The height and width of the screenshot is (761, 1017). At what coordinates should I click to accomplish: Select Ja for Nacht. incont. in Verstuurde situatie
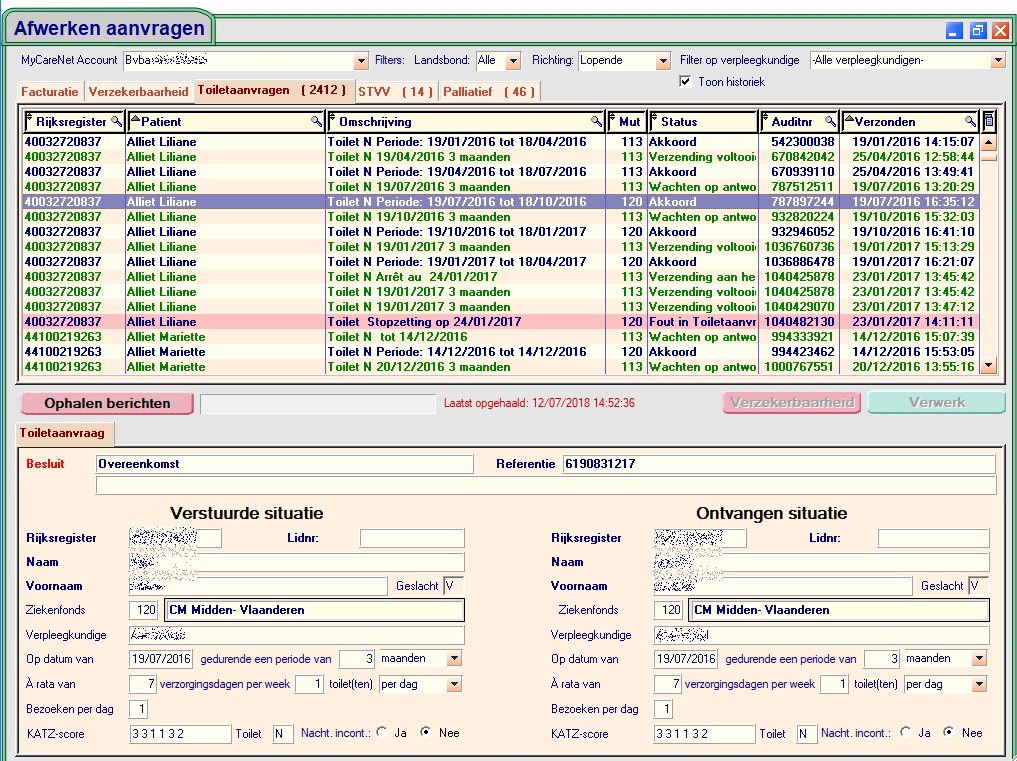coord(382,733)
